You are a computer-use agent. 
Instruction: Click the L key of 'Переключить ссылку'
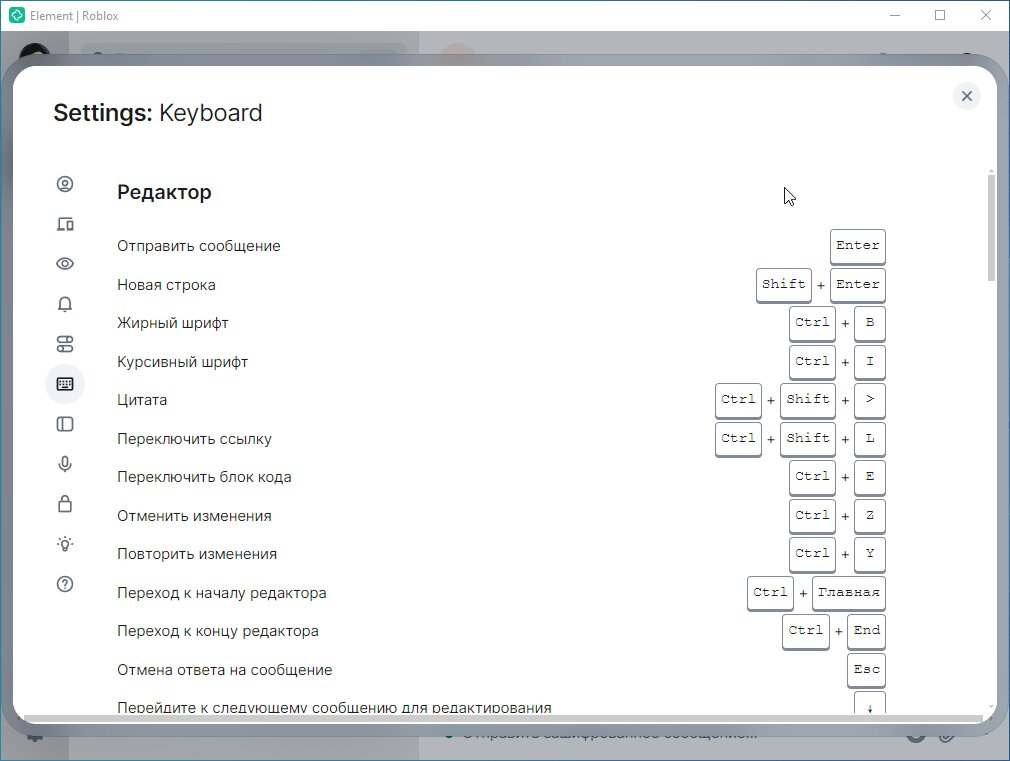coord(870,439)
